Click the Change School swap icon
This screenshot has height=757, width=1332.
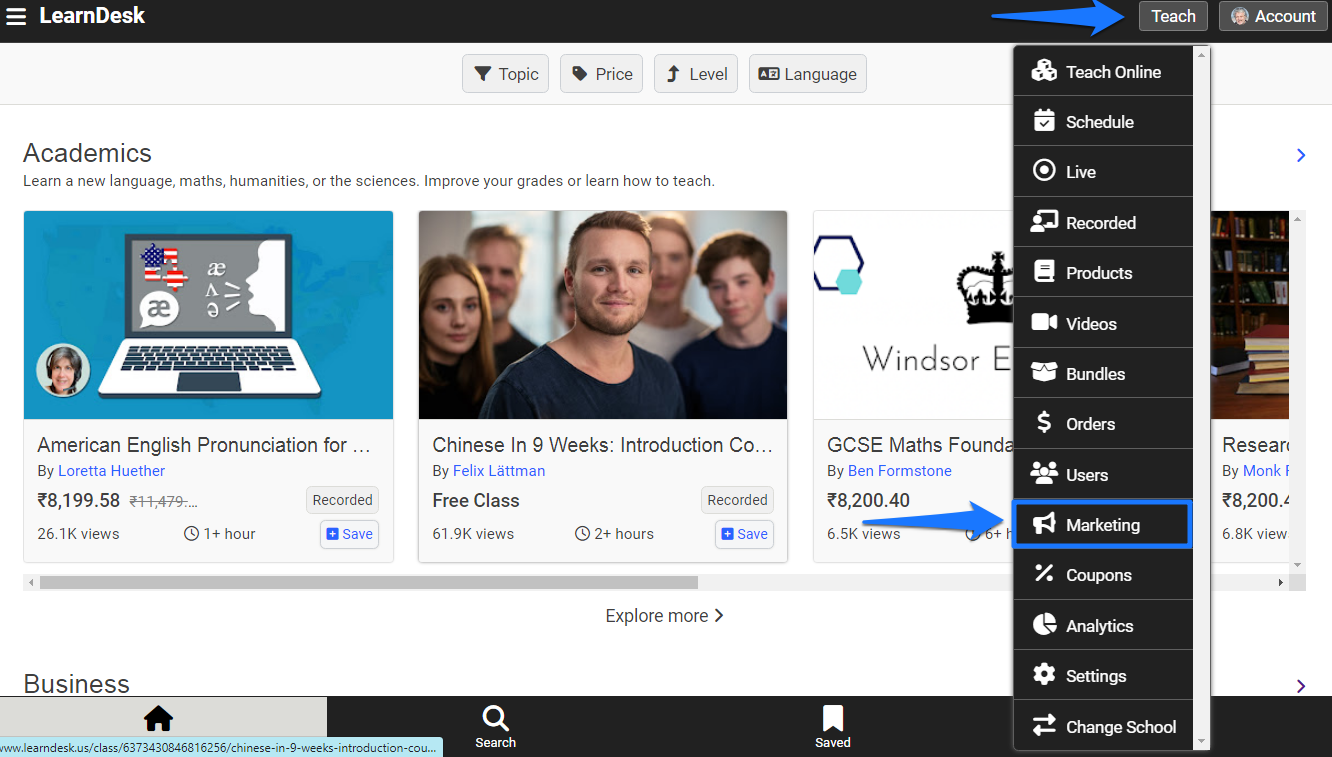pos(1044,726)
